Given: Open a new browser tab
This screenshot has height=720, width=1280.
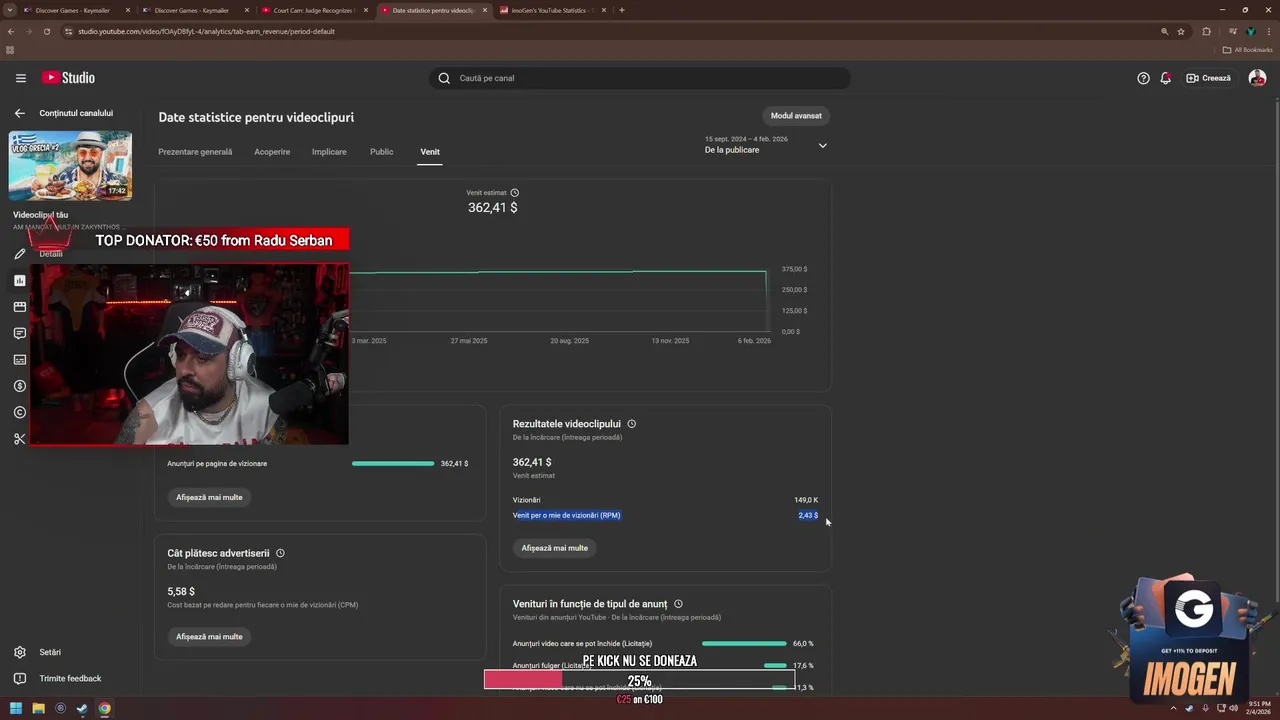Looking at the screenshot, I should tap(622, 10).
